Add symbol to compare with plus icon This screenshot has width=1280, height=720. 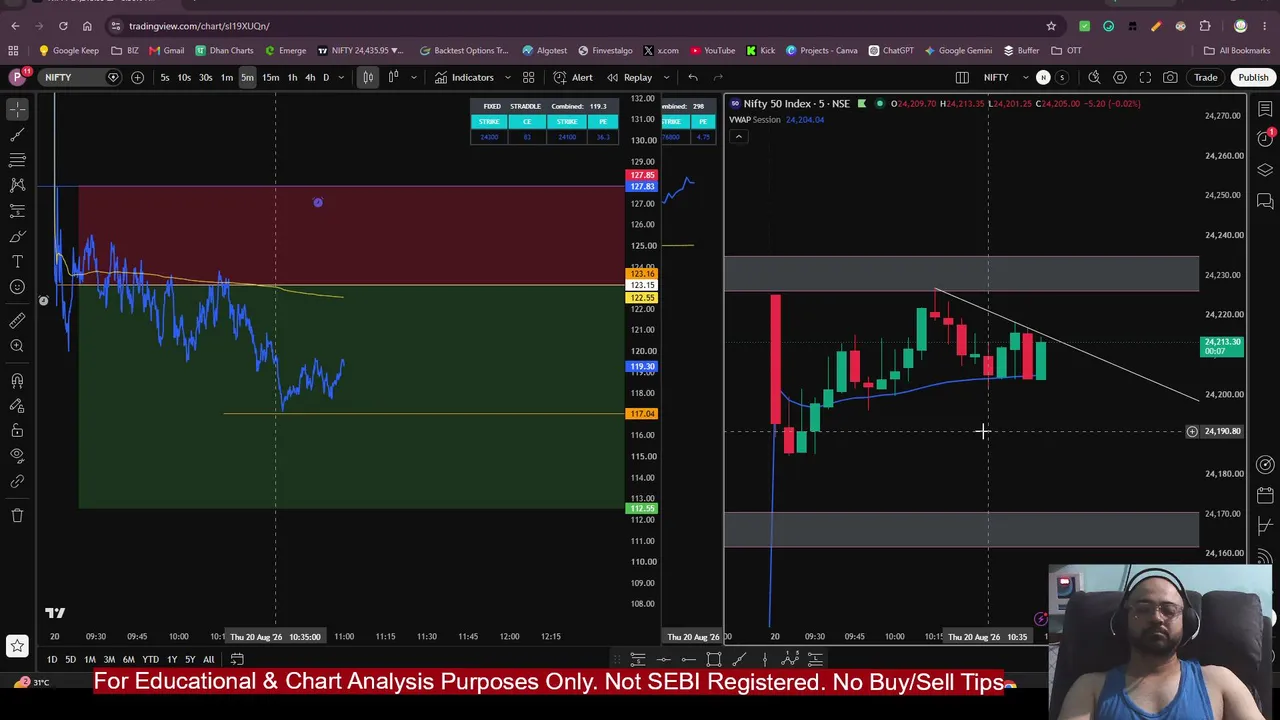pyautogui.click(x=137, y=77)
